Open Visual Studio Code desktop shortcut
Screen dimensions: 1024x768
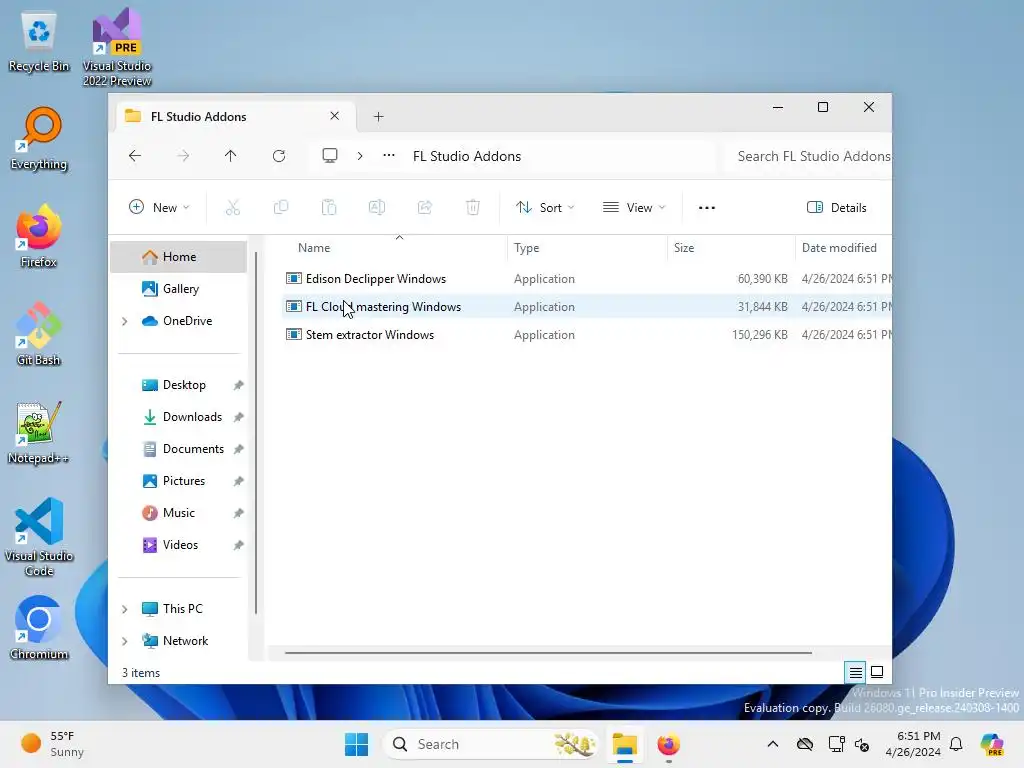coord(39,537)
